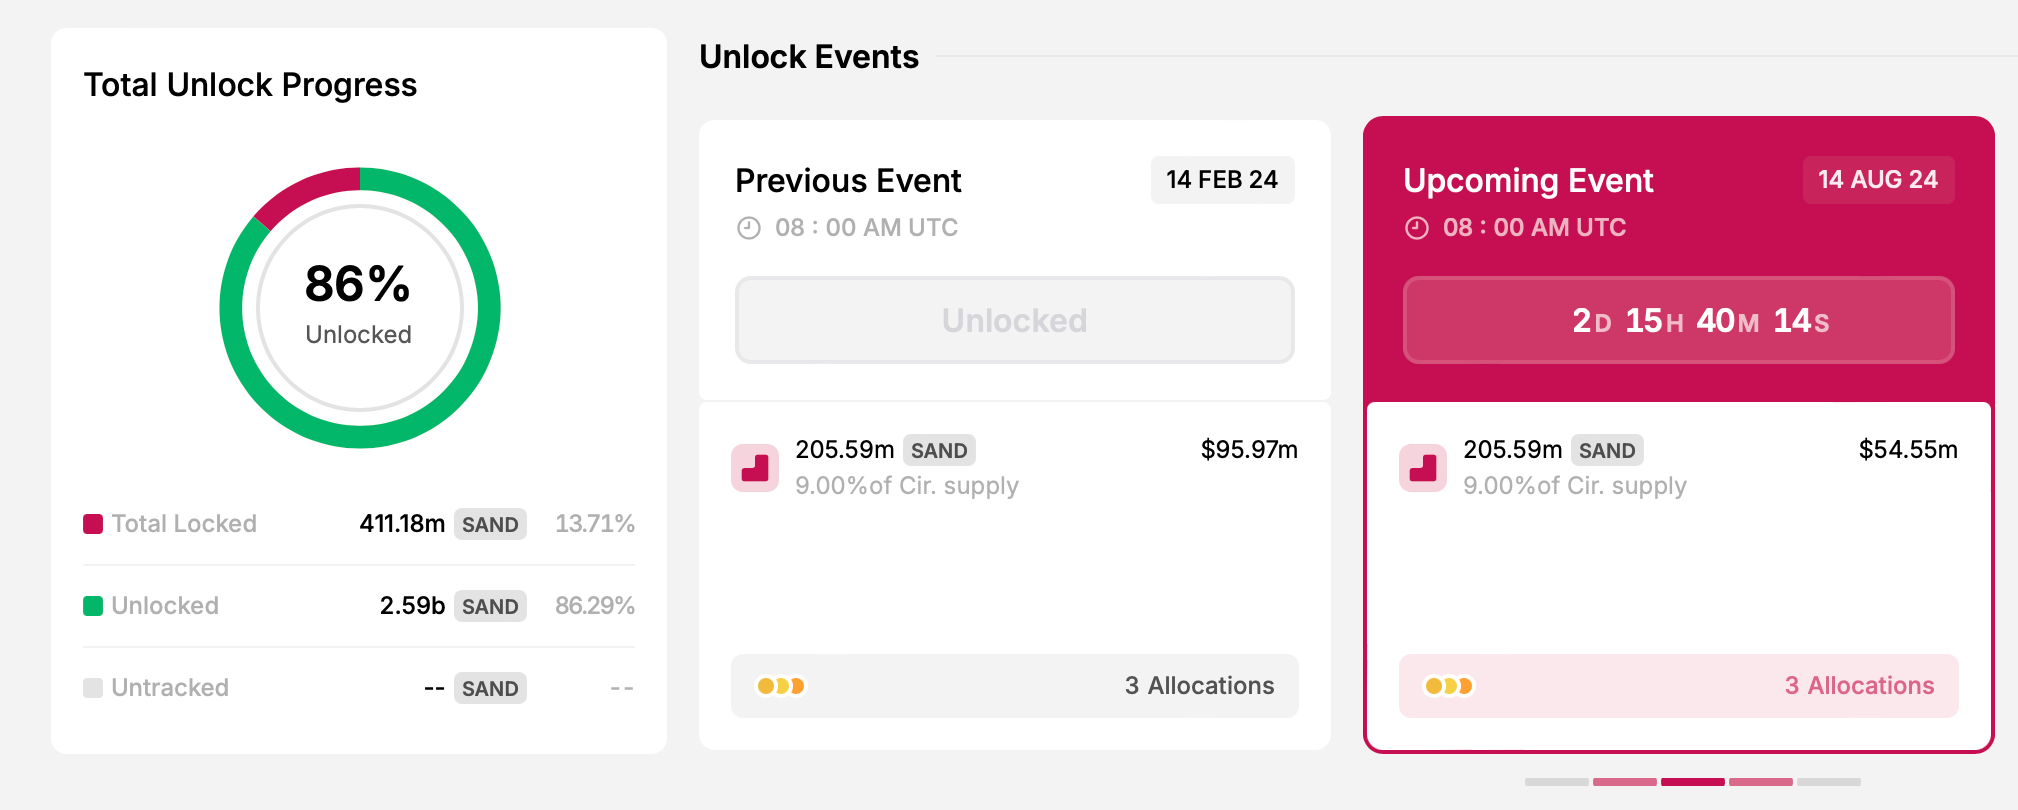Viewport: 2018px width, 810px height.
Task: Click the SAND token icon in Previous Event
Action: pyautogui.click(x=755, y=468)
